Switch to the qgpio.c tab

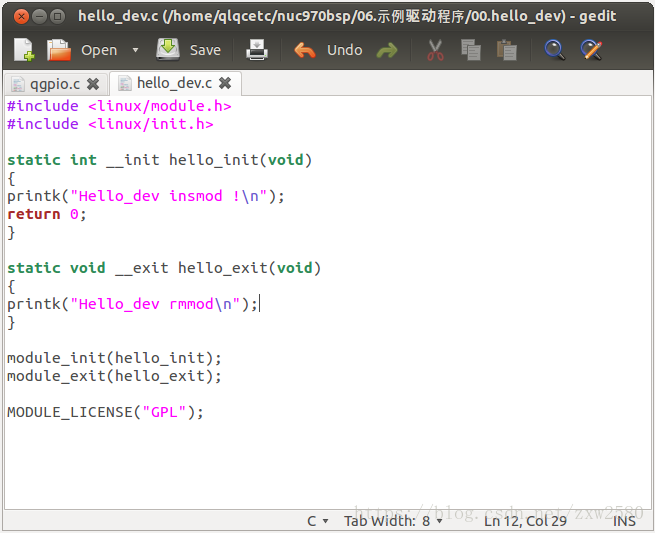click(55, 84)
